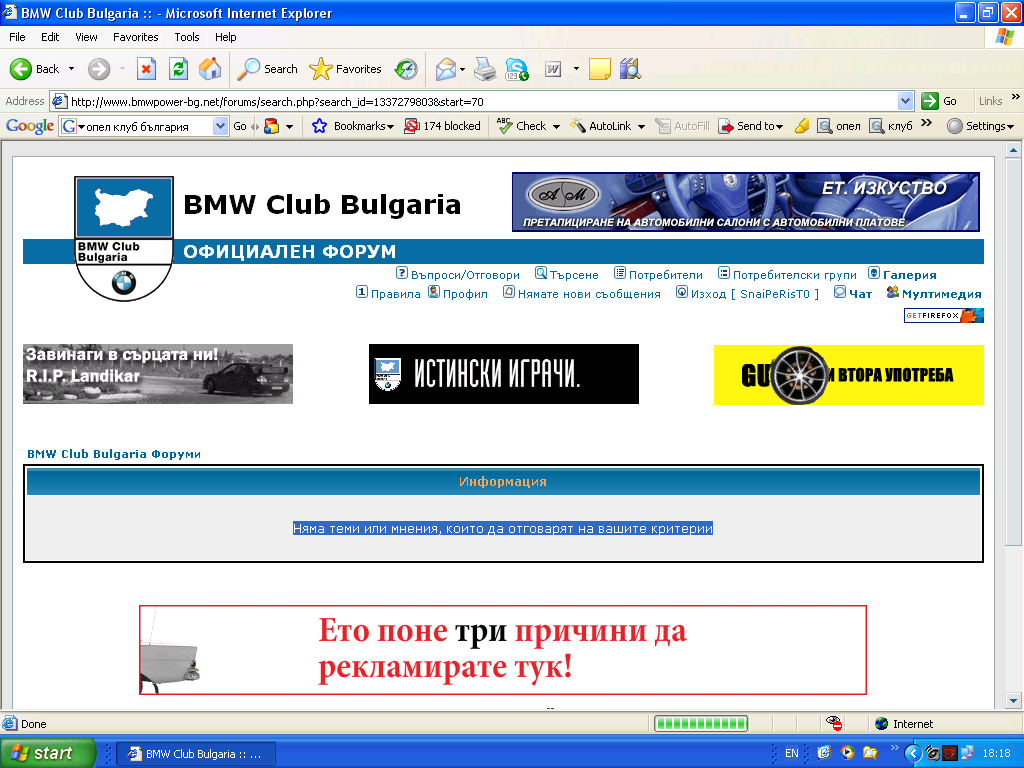Click the Mail envelope icon
The height and width of the screenshot is (768, 1024).
point(445,69)
